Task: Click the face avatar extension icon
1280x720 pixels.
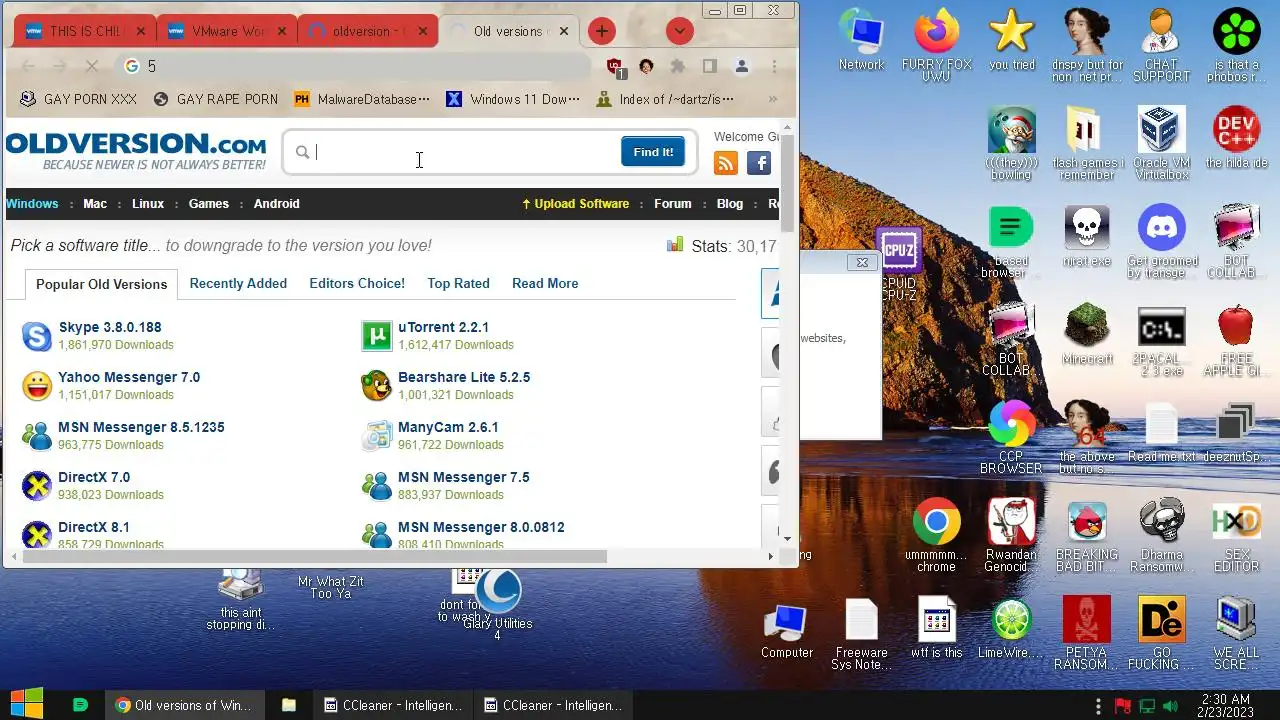Action: pyautogui.click(x=646, y=66)
